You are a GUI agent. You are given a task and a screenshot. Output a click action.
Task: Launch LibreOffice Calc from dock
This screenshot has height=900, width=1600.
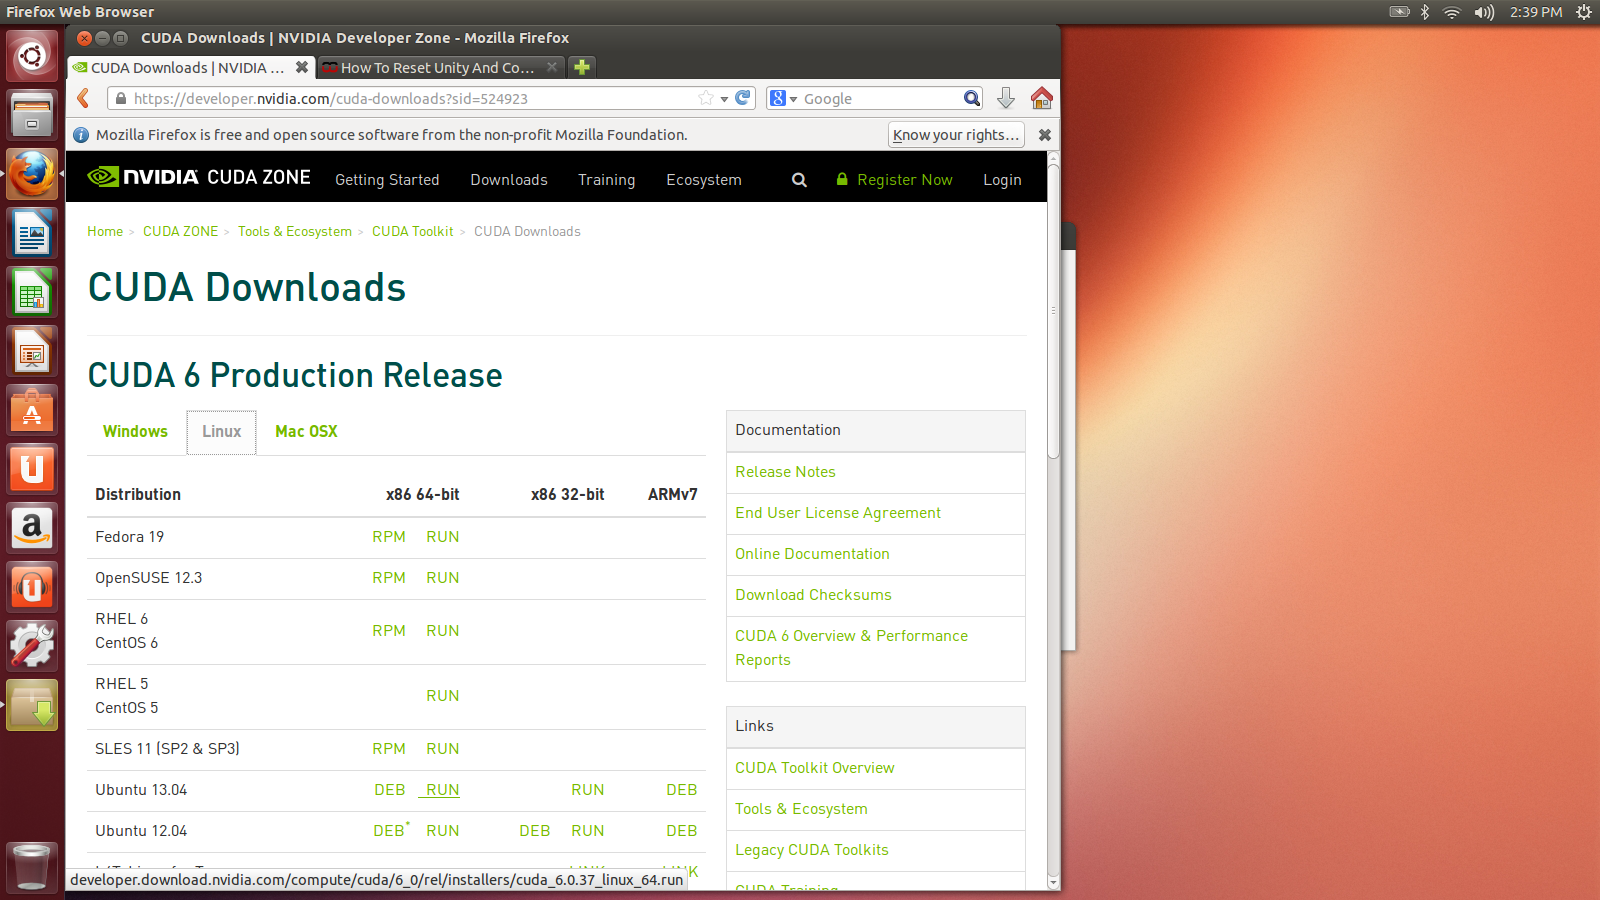click(32, 293)
